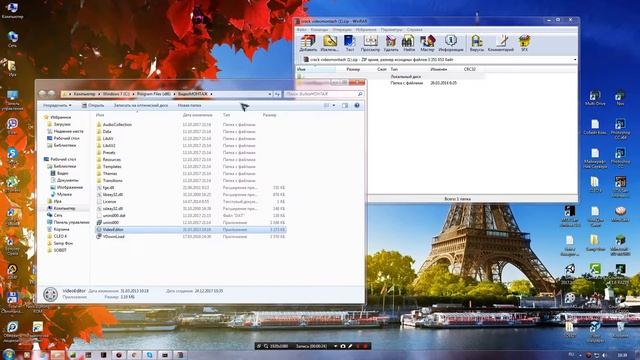This screenshot has height=360, width=640.
Task: Open Загрузки in Explorer favorites sidebar
Action: (62, 124)
